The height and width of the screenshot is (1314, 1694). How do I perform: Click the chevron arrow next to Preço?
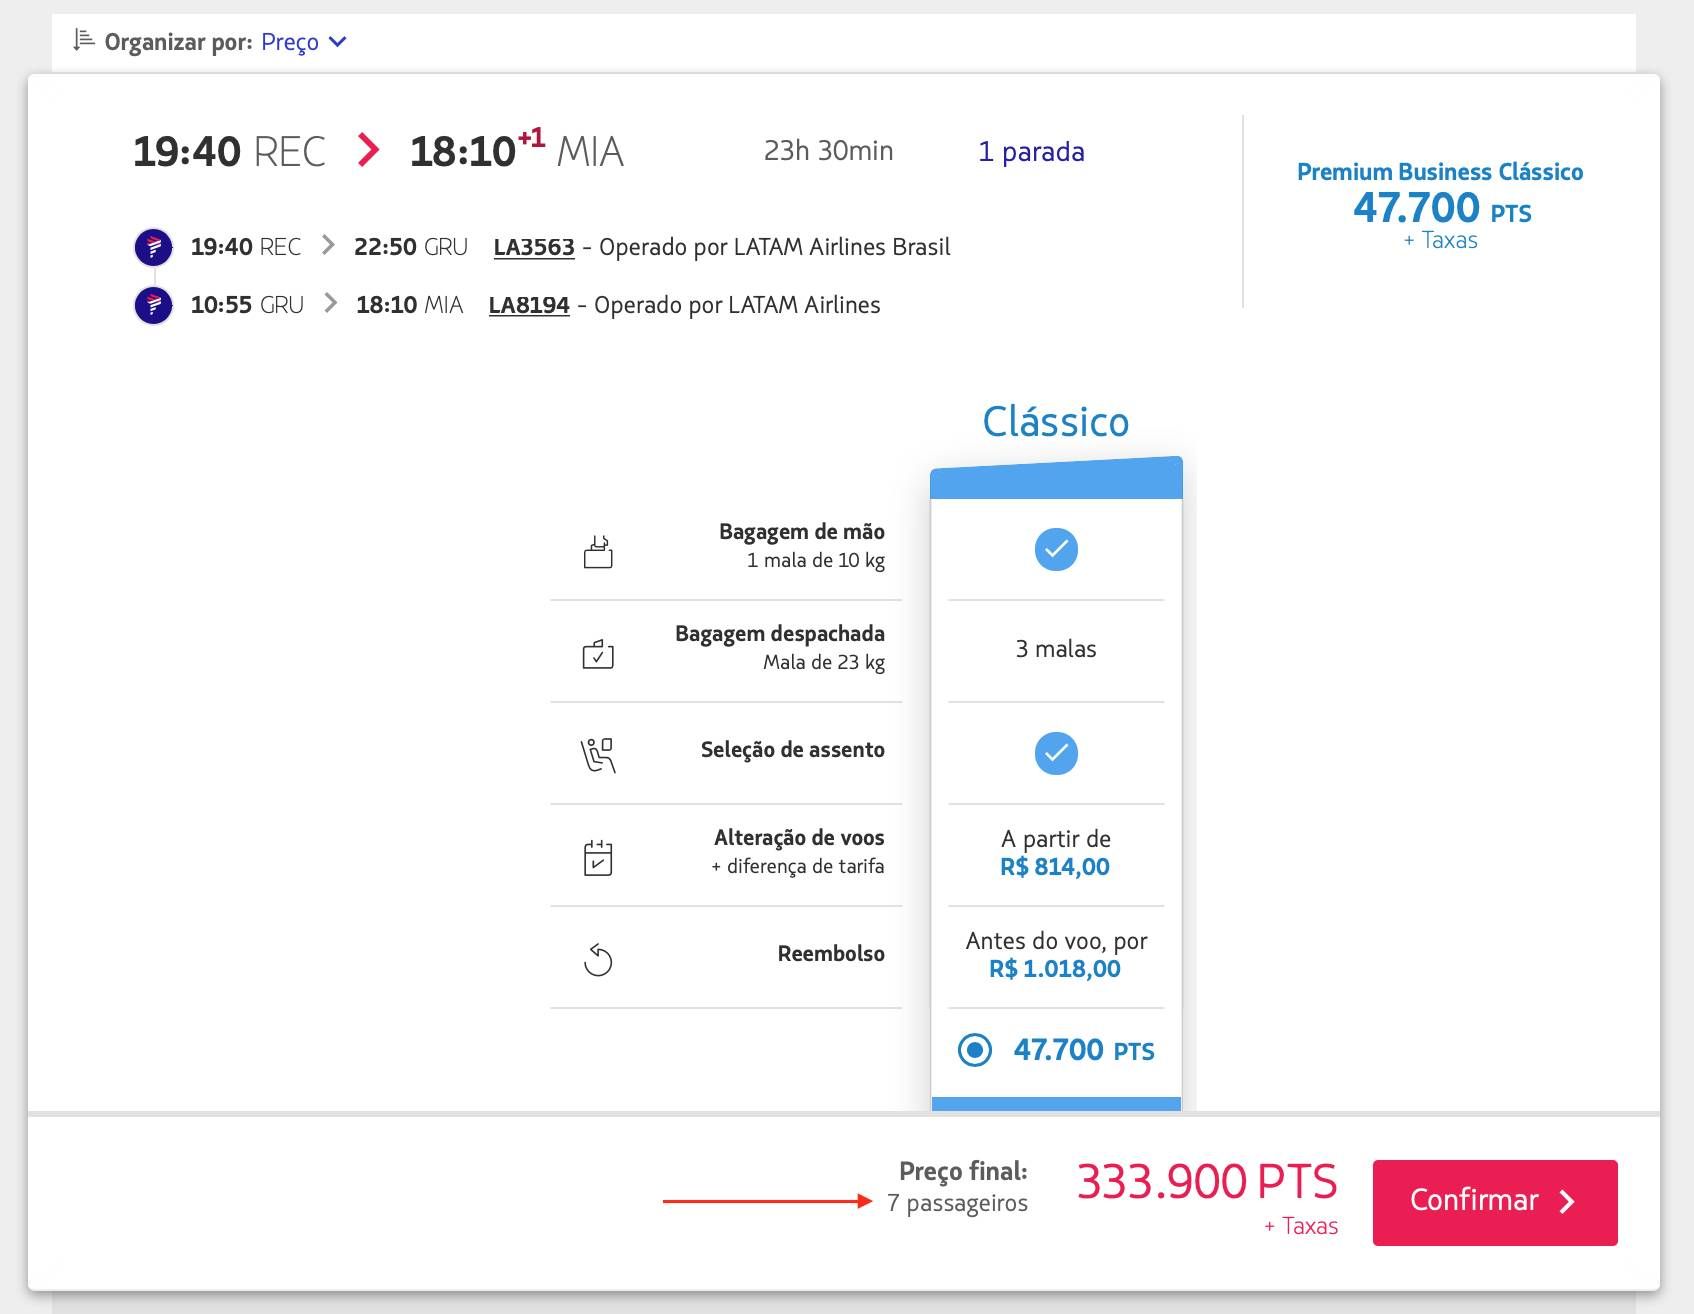(338, 42)
